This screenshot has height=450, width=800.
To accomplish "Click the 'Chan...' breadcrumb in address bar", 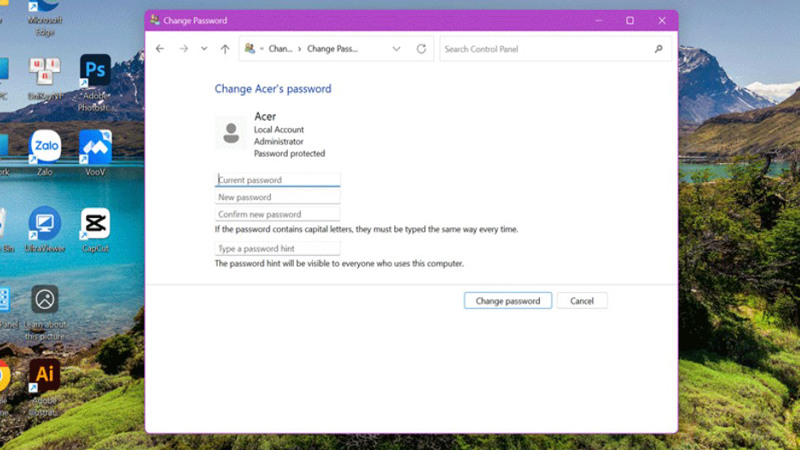I will pos(281,49).
